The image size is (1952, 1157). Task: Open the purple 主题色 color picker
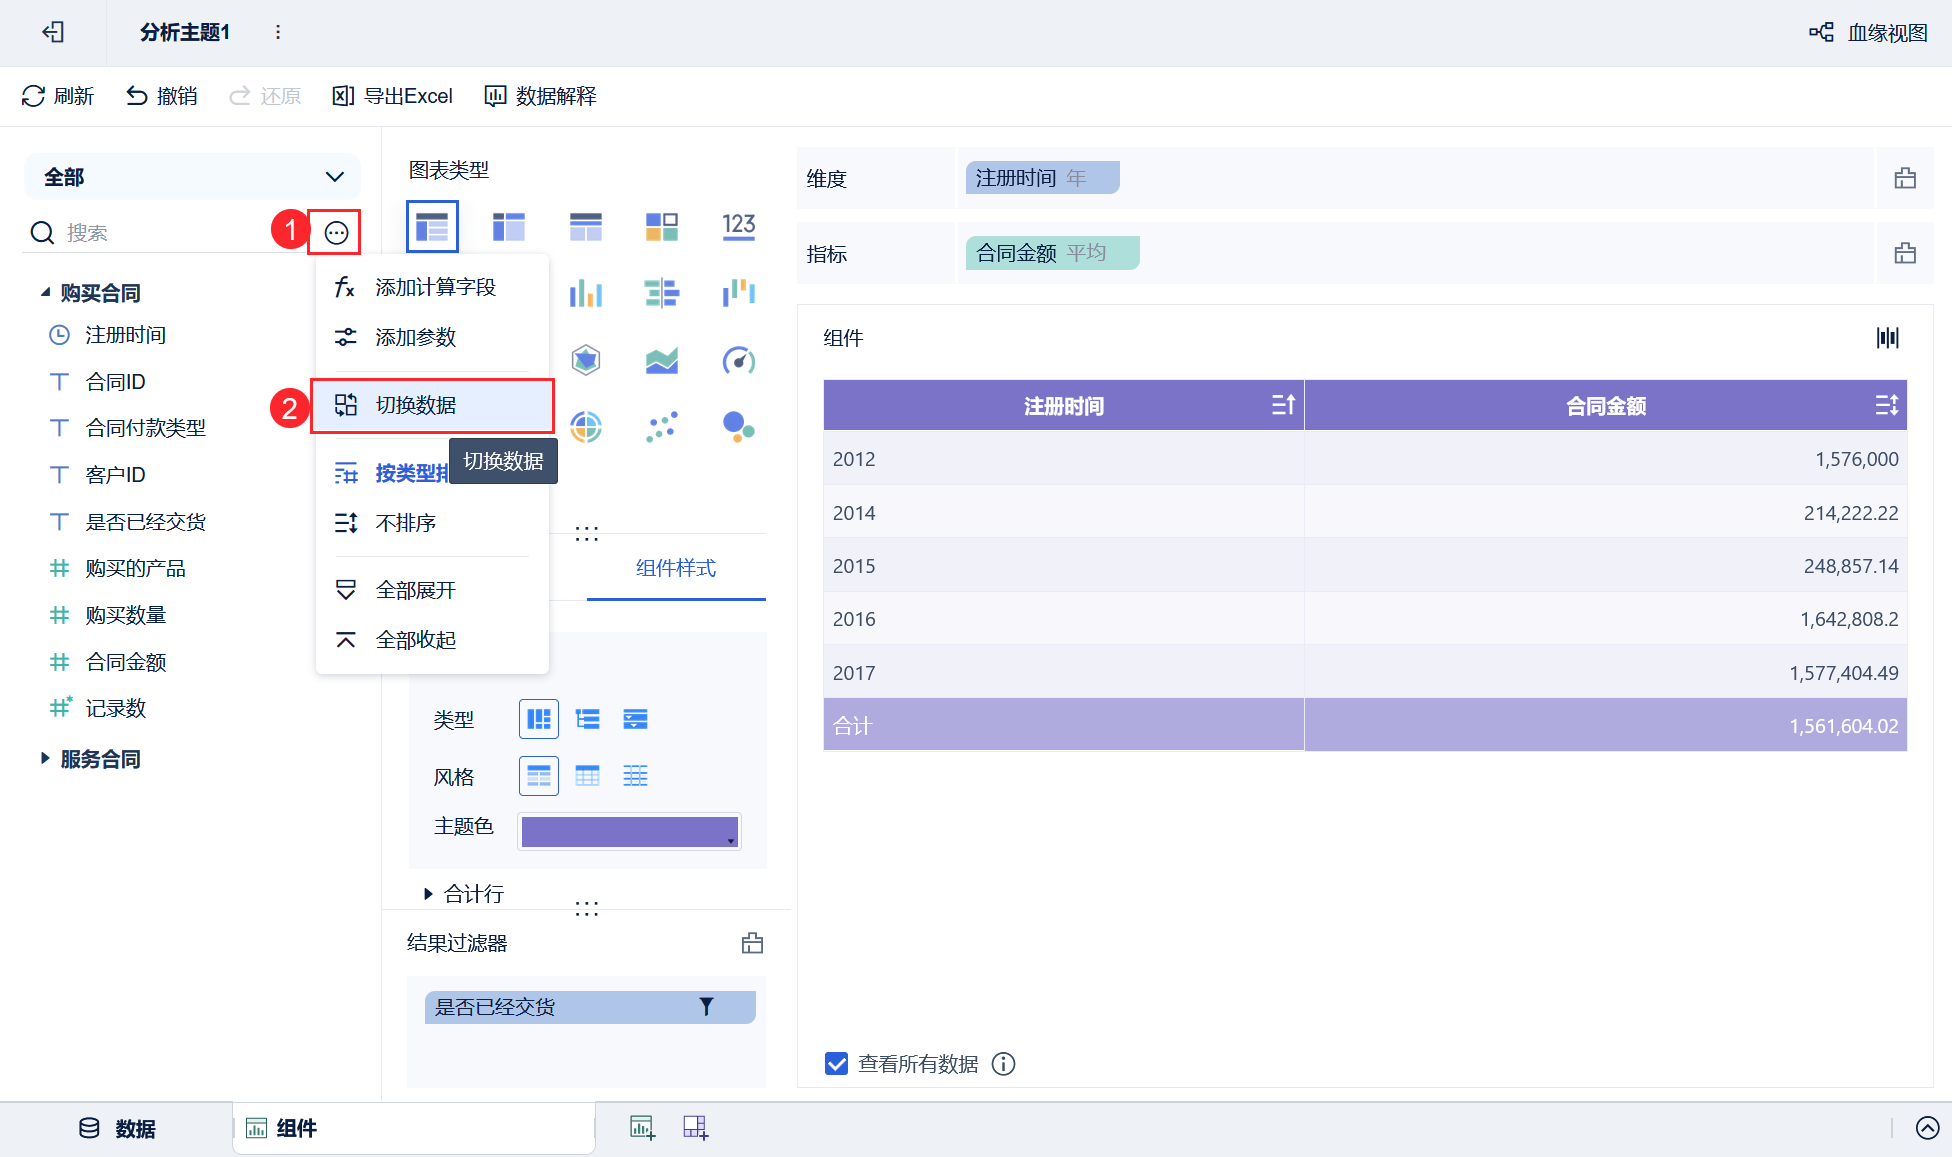coord(629,832)
